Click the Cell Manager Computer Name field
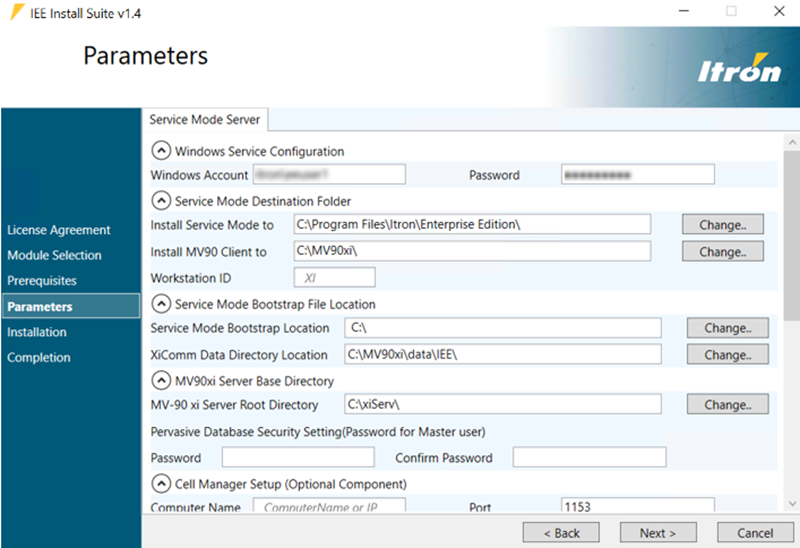 pos(329,505)
